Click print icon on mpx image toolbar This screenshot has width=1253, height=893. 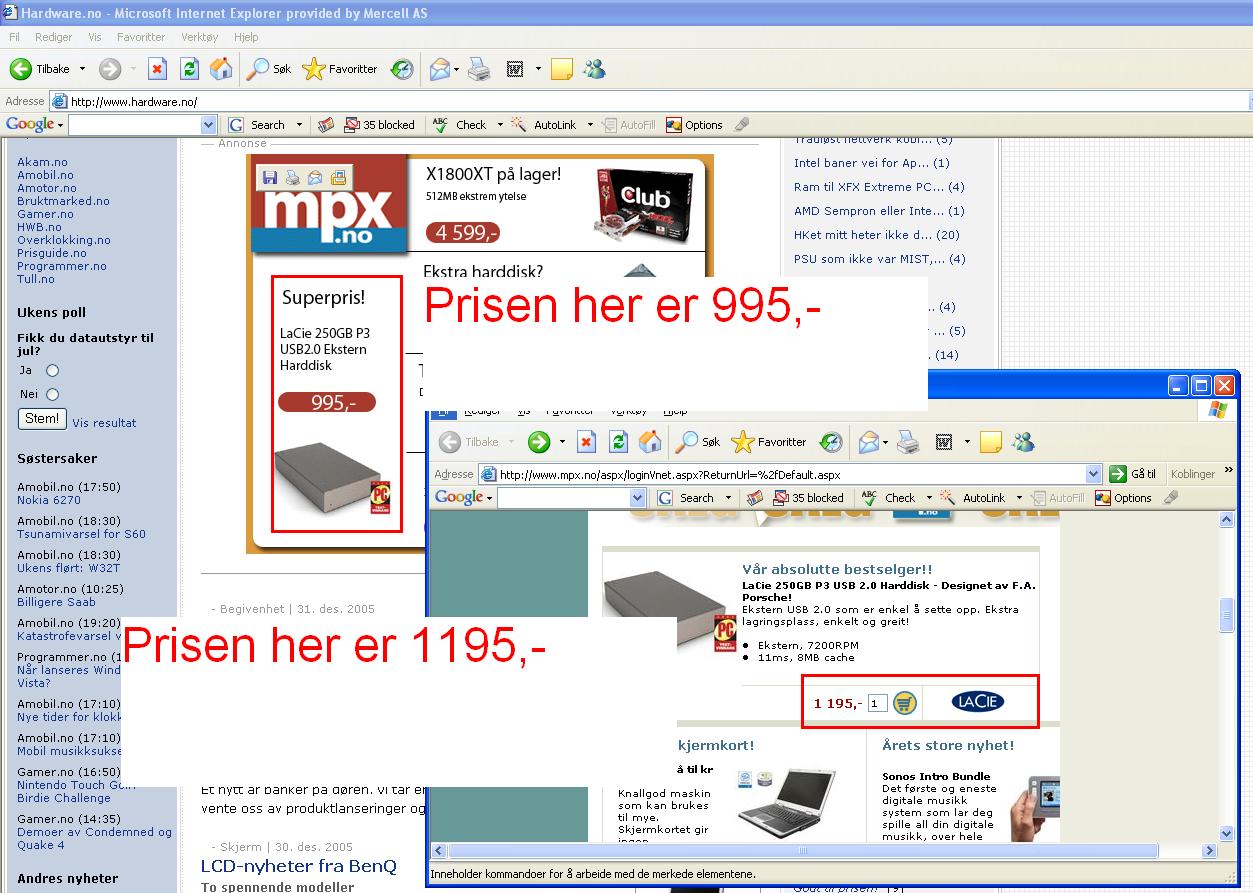point(292,178)
